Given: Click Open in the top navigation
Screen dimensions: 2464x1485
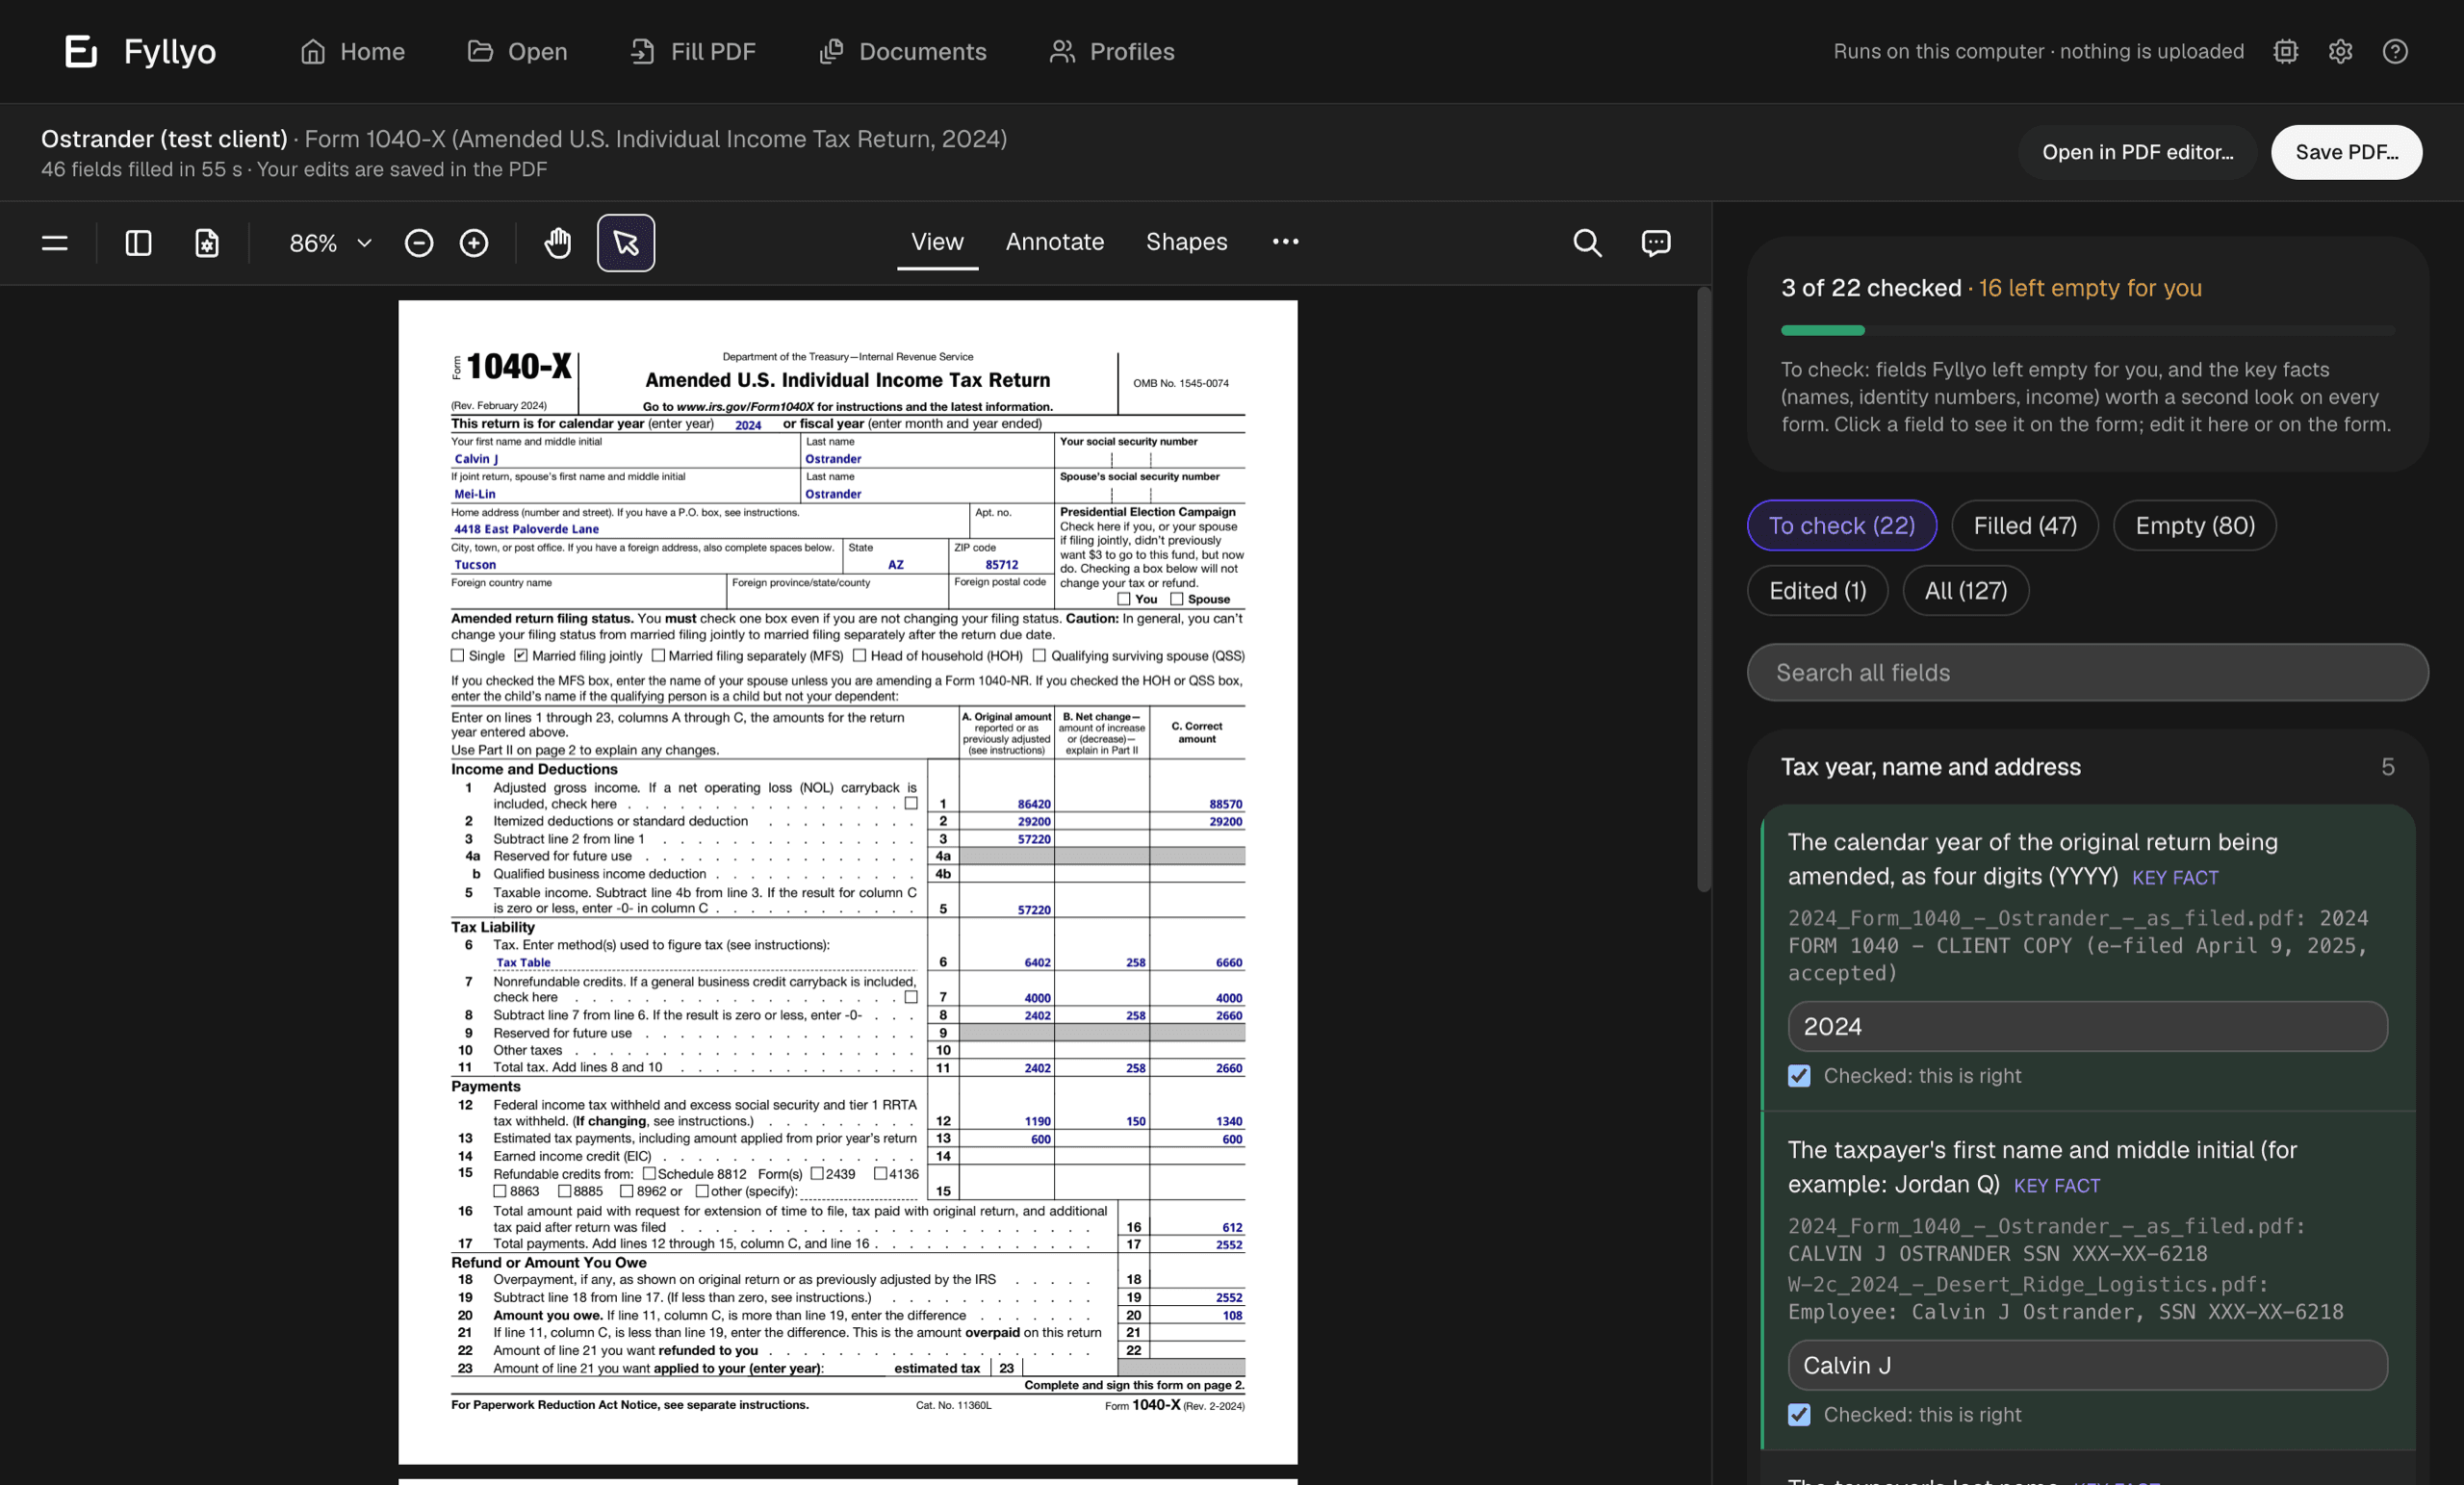Looking at the screenshot, I should [517, 51].
